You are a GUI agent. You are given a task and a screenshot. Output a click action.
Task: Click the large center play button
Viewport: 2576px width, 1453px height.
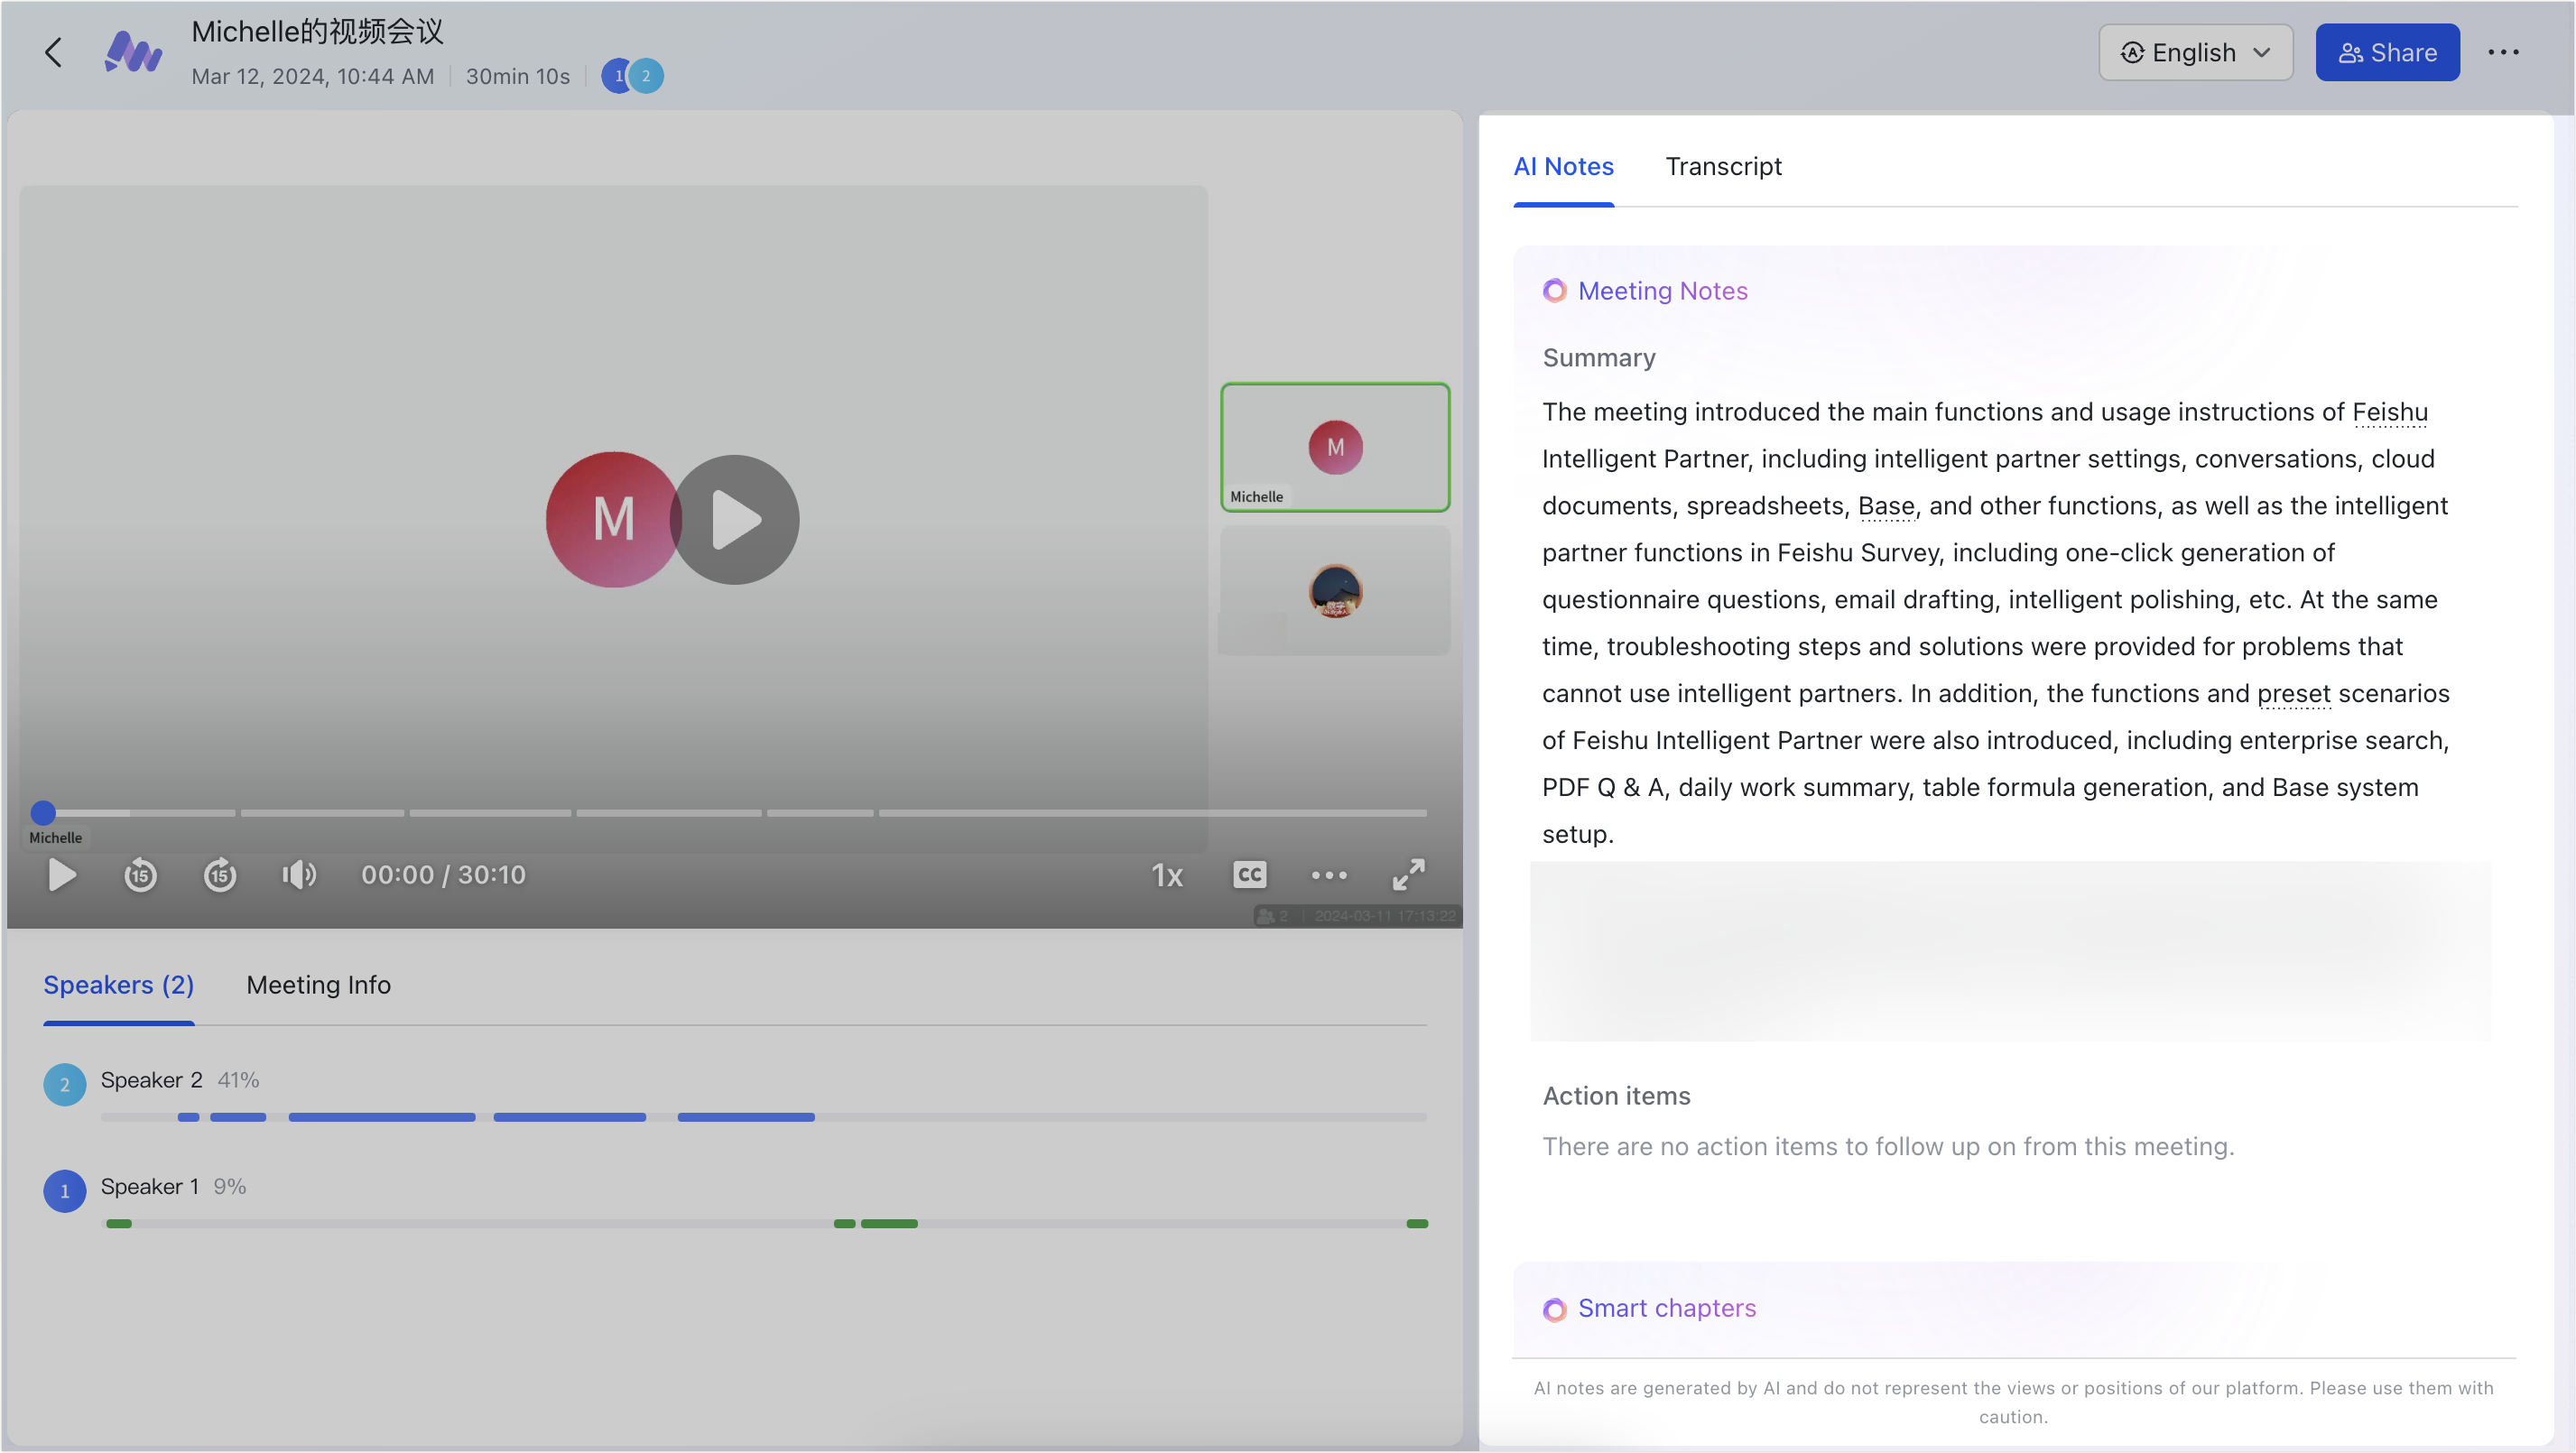pyautogui.click(x=735, y=520)
